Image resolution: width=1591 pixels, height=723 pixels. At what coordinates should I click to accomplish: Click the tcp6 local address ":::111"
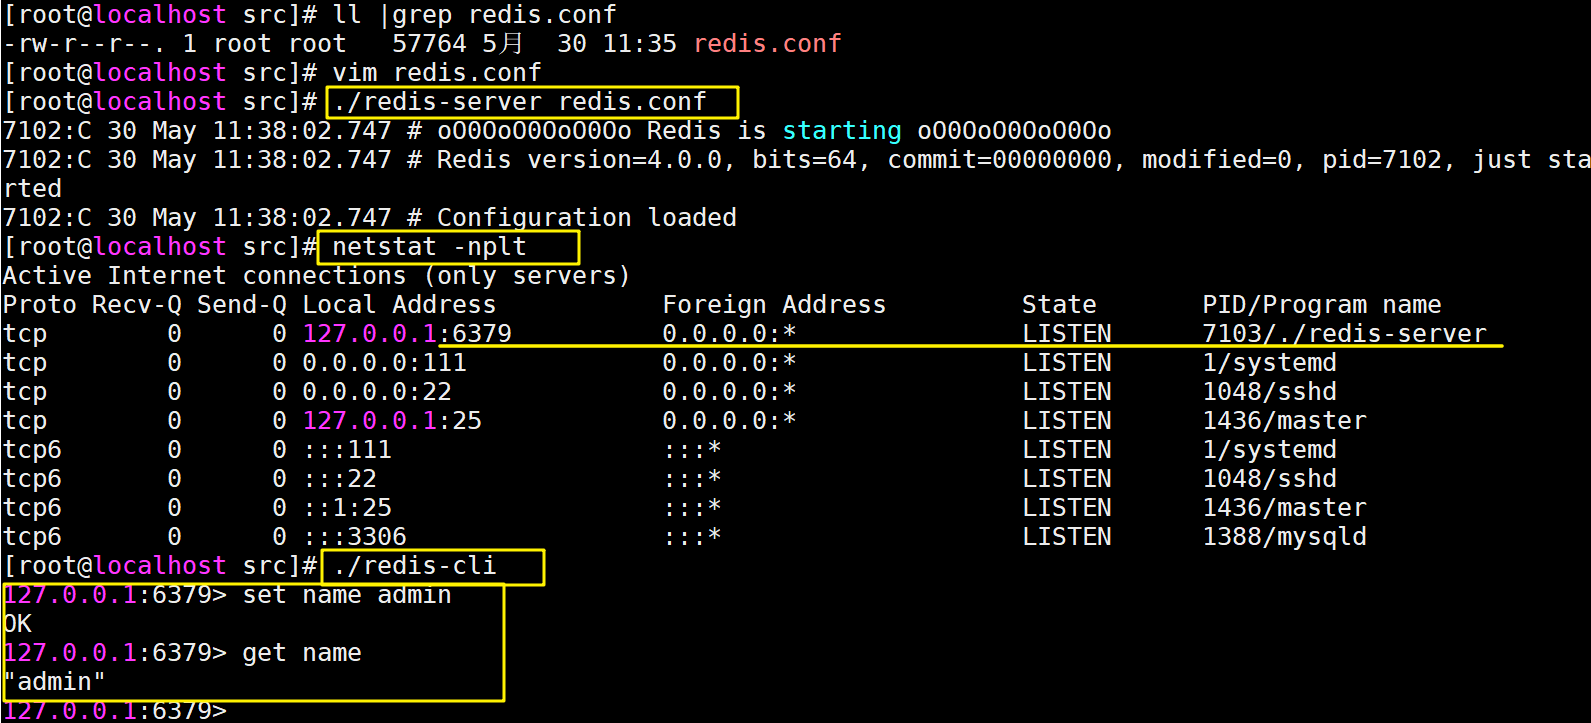(347, 450)
